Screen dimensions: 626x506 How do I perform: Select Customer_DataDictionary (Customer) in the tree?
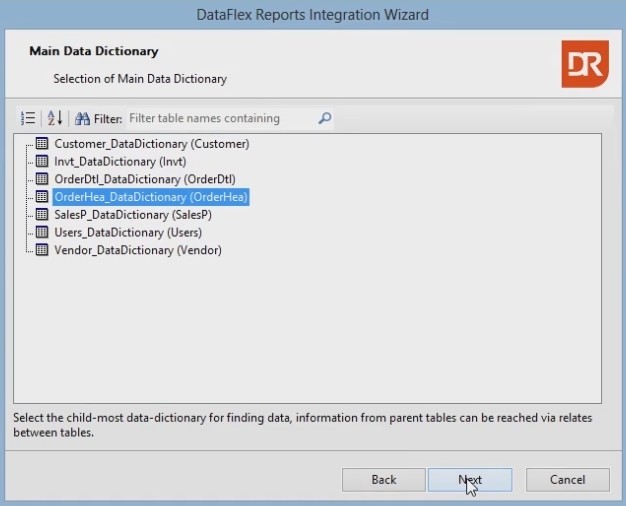(x=151, y=144)
